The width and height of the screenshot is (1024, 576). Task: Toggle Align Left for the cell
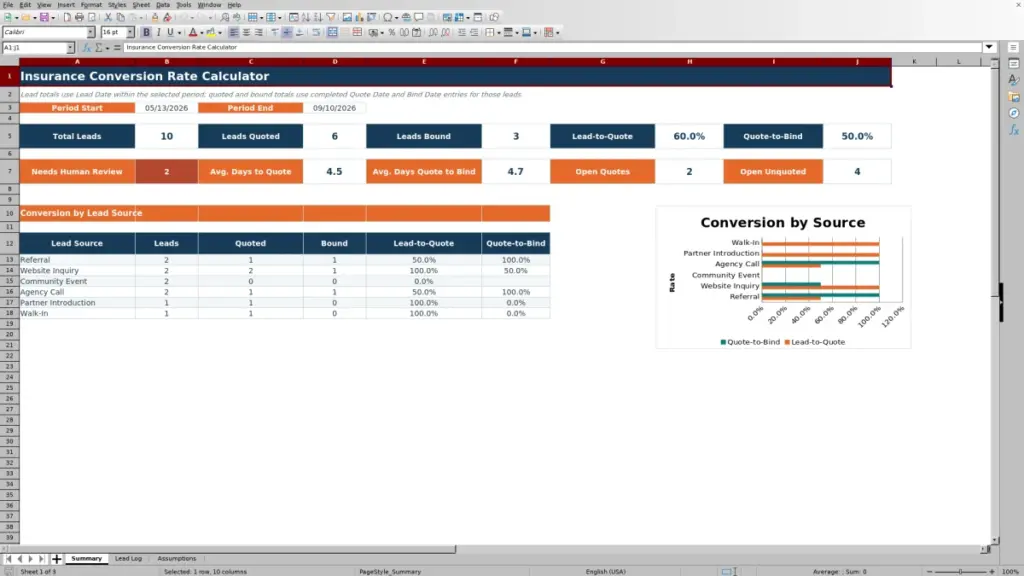click(x=234, y=32)
